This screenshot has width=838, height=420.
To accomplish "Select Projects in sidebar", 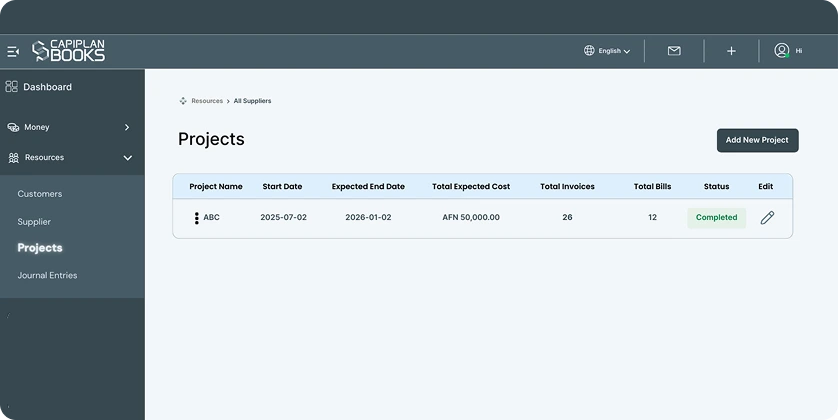I will pyautogui.click(x=40, y=248).
